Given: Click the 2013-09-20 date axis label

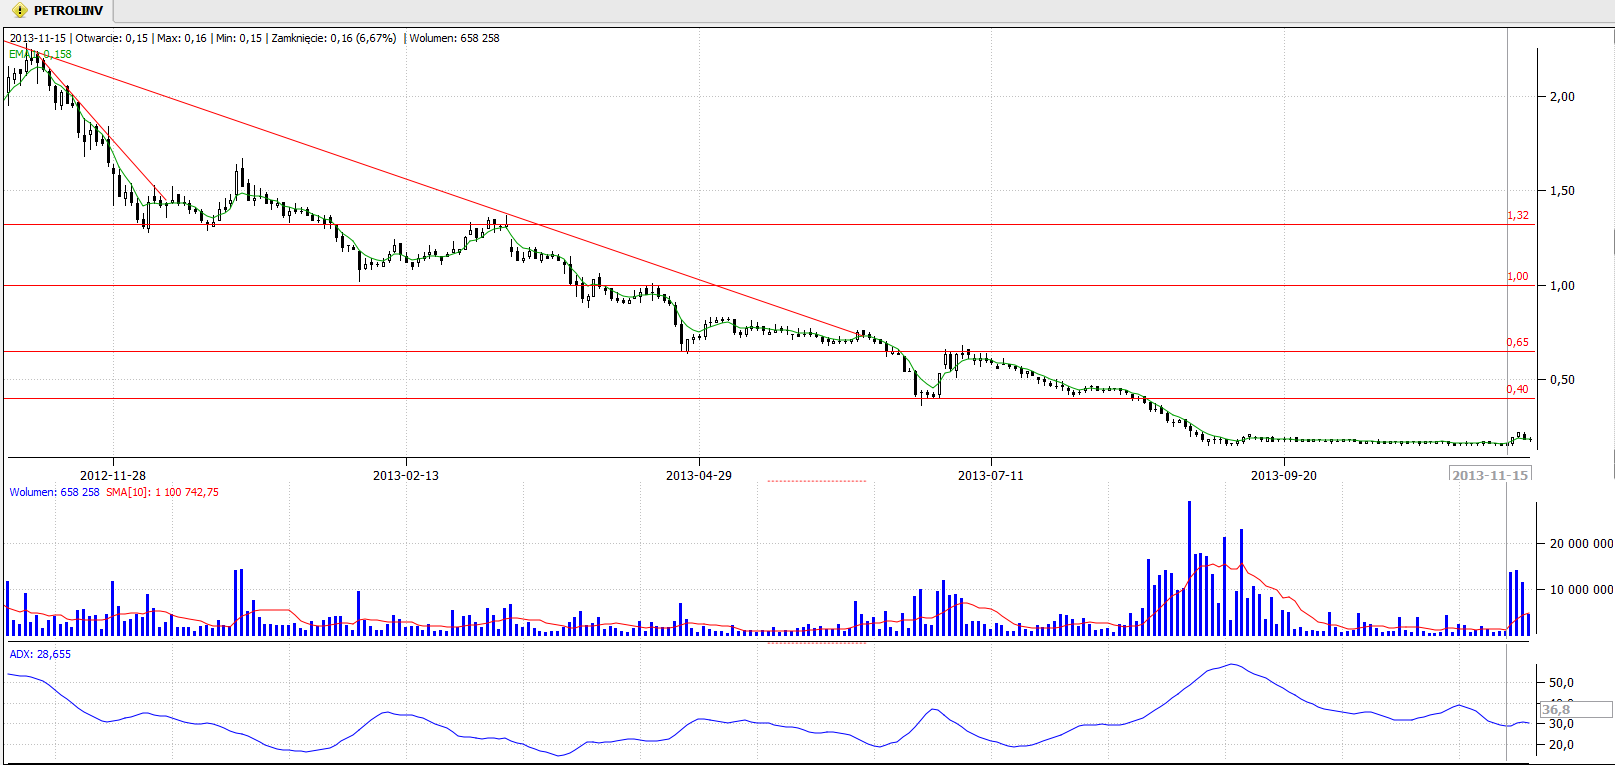Looking at the screenshot, I should point(1284,475).
